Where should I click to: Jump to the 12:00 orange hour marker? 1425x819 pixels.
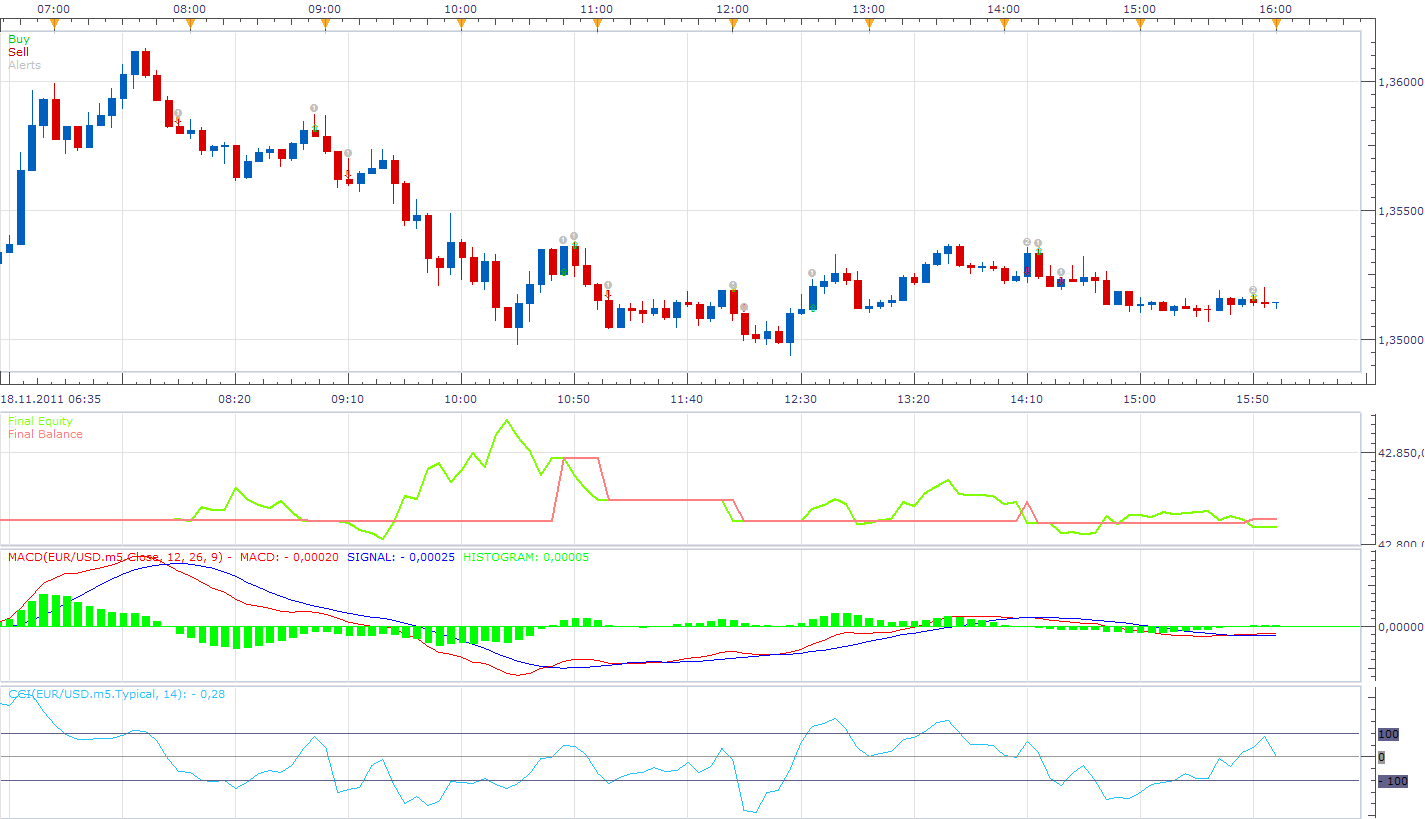tap(733, 25)
